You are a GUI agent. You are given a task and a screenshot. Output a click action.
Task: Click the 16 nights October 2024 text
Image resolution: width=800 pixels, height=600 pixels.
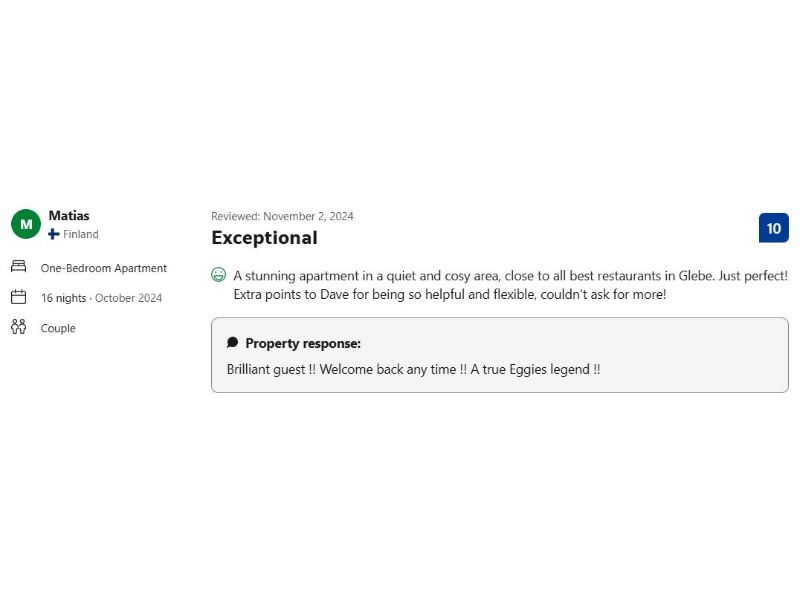(101, 298)
